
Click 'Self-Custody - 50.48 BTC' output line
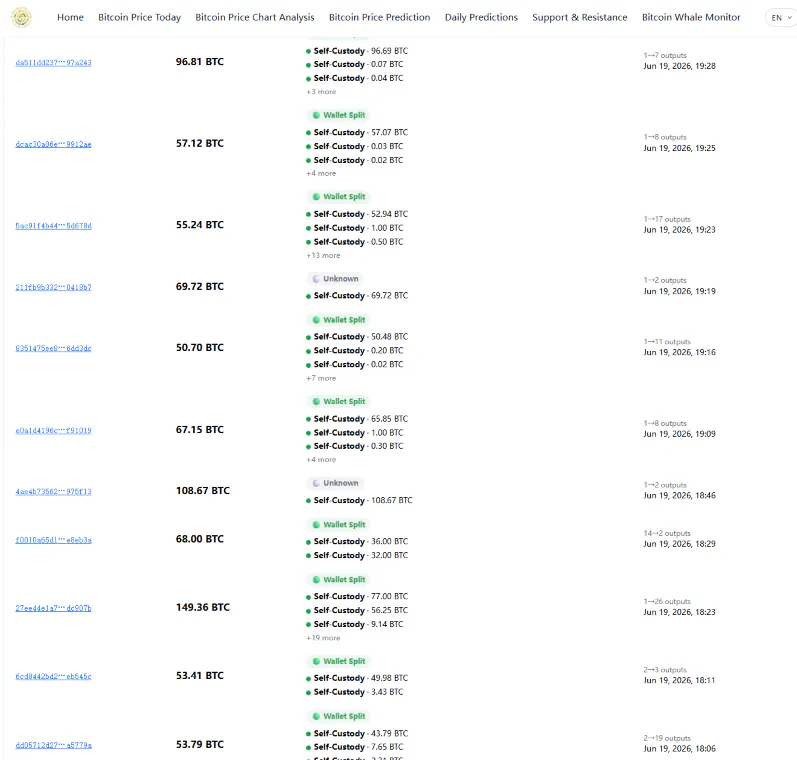point(357,337)
